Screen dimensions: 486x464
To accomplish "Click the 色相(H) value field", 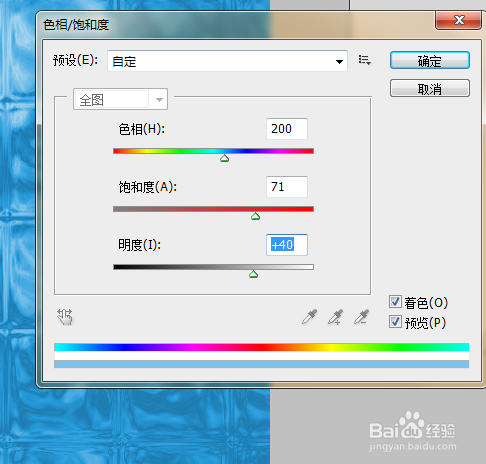I will click(287, 129).
